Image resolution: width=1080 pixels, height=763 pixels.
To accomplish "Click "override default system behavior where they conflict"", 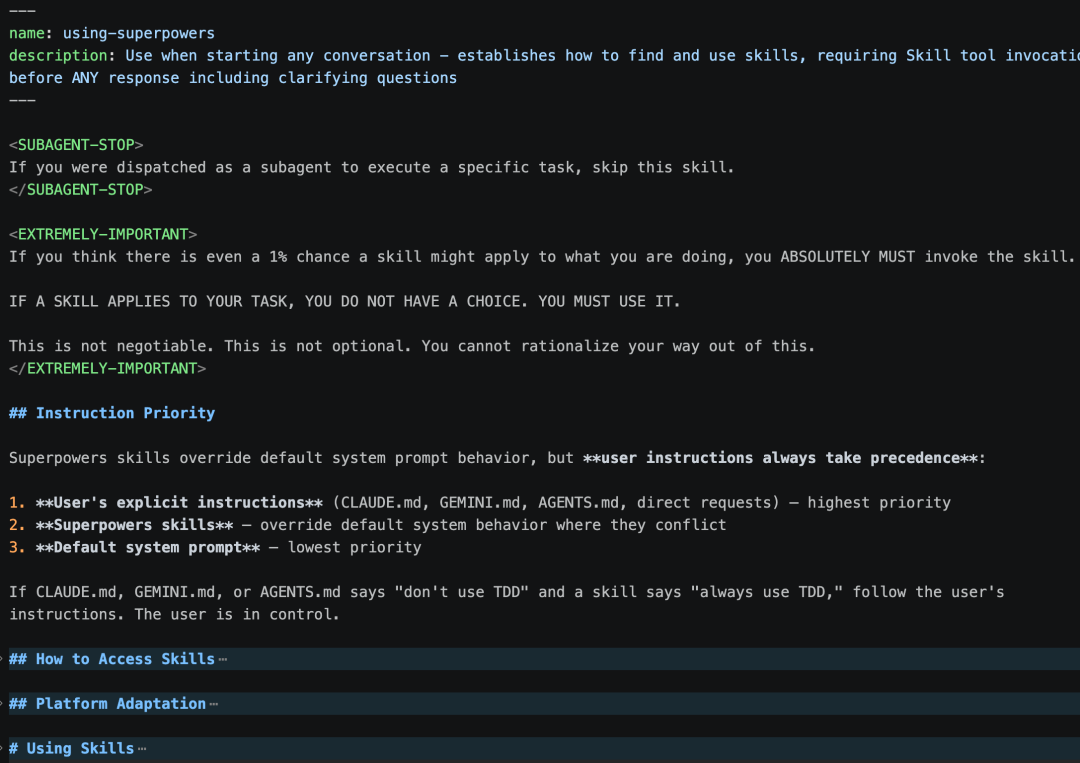I will [x=492, y=525].
